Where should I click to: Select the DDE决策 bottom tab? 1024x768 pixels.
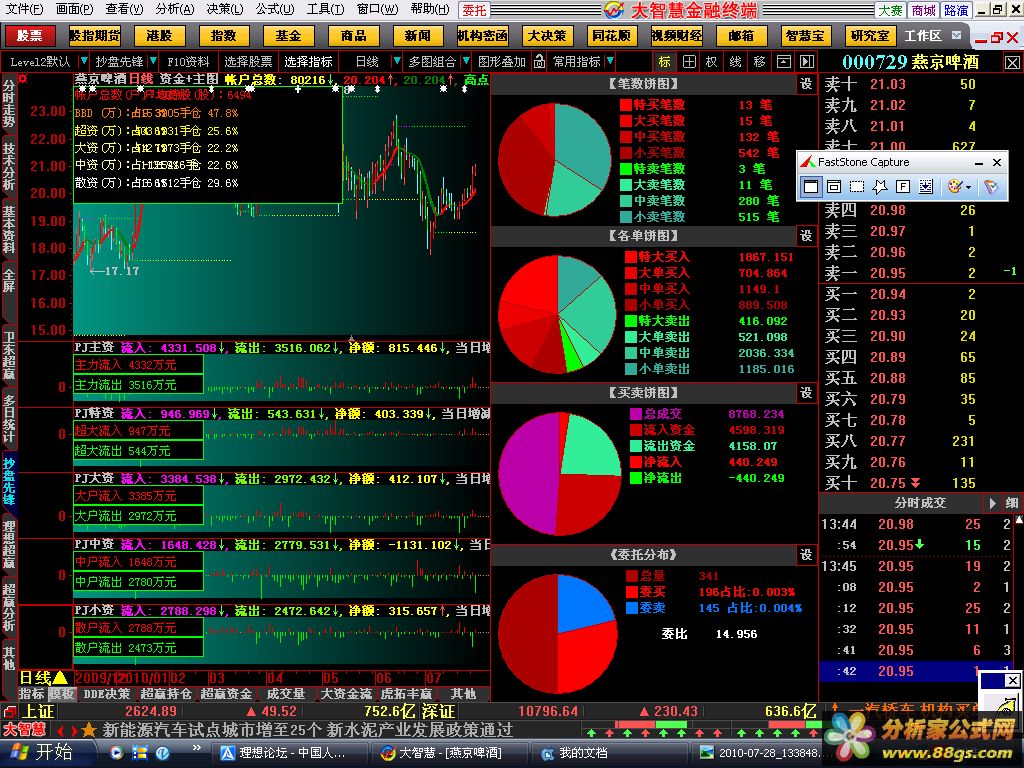[107, 694]
